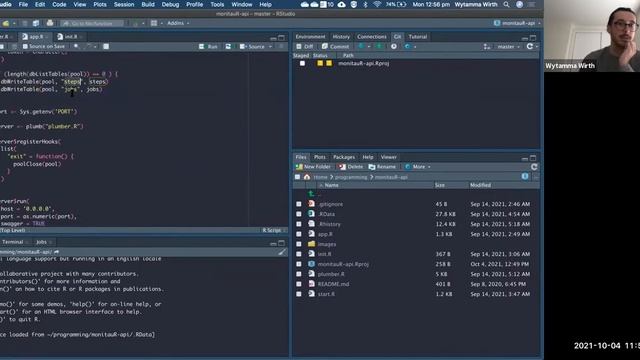Viewport: 640px width, 360px height.
Task: Open plumber.R from the Files list
Action: pyautogui.click(x=331, y=274)
